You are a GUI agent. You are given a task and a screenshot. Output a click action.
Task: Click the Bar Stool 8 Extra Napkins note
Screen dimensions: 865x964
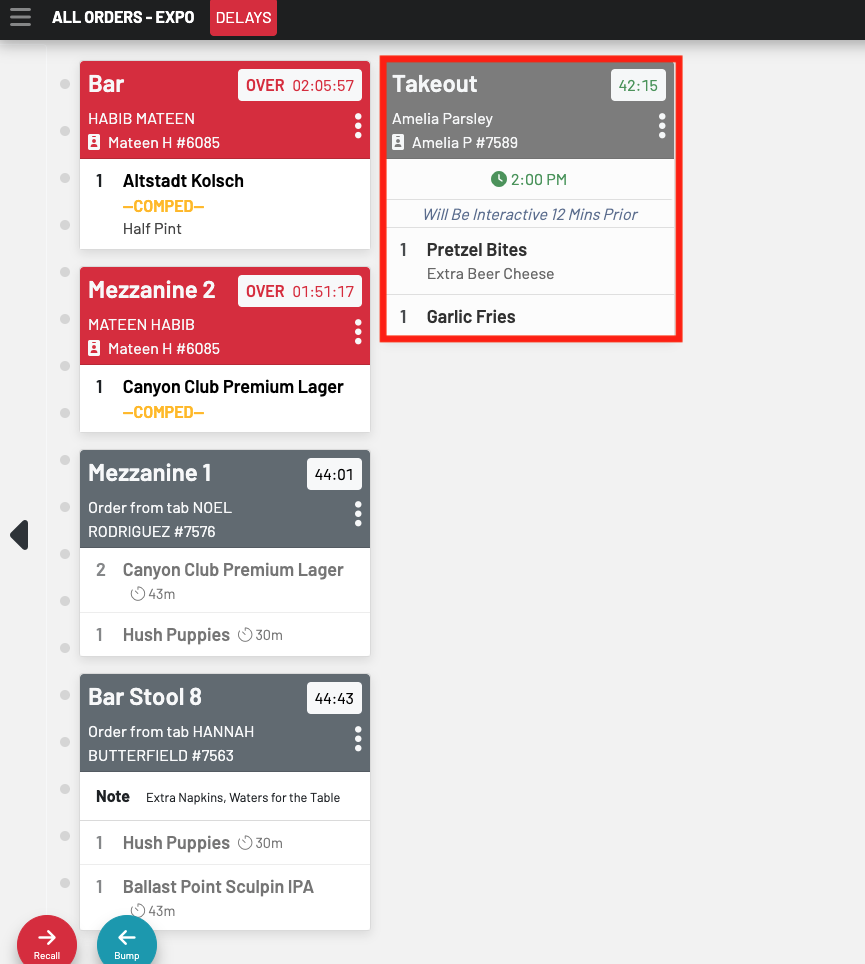pyautogui.click(x=243, y=798)
